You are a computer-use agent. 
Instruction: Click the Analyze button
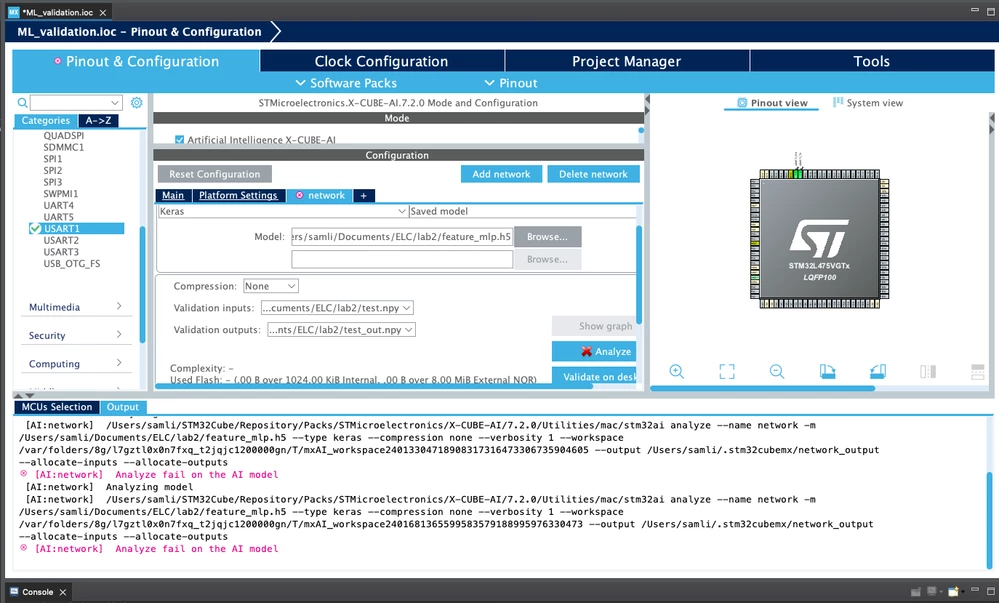tap(594, 351)
